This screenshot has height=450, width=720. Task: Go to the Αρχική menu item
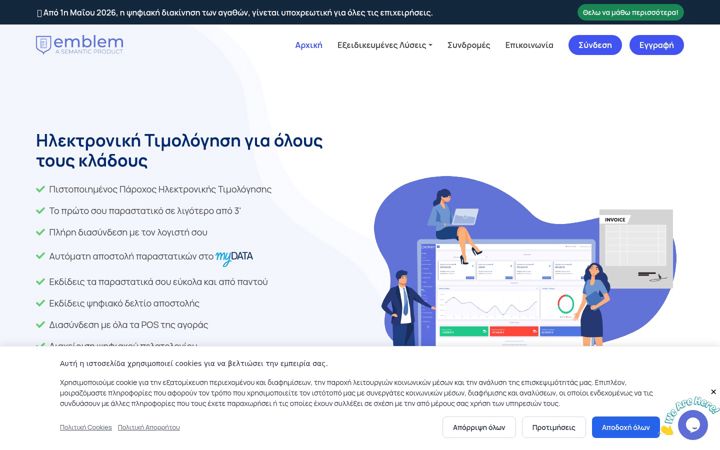309,45
